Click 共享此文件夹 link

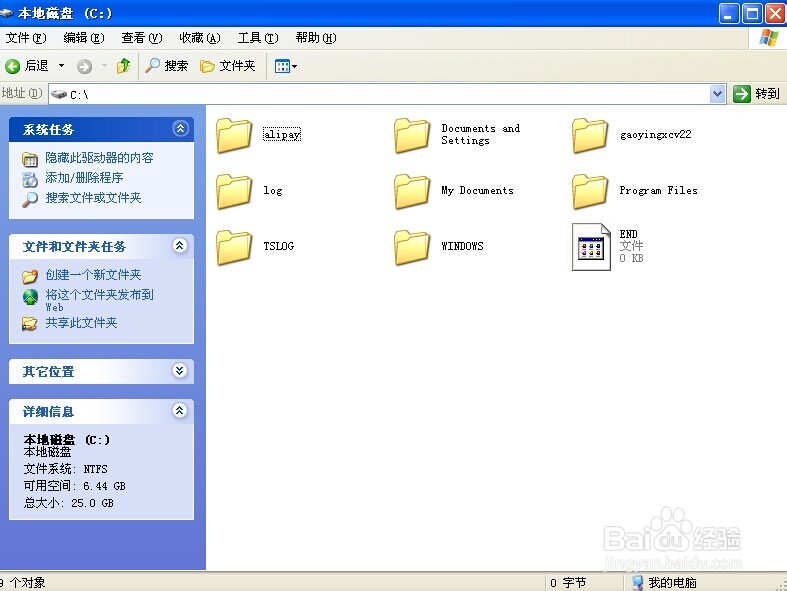tap(81, 322)
